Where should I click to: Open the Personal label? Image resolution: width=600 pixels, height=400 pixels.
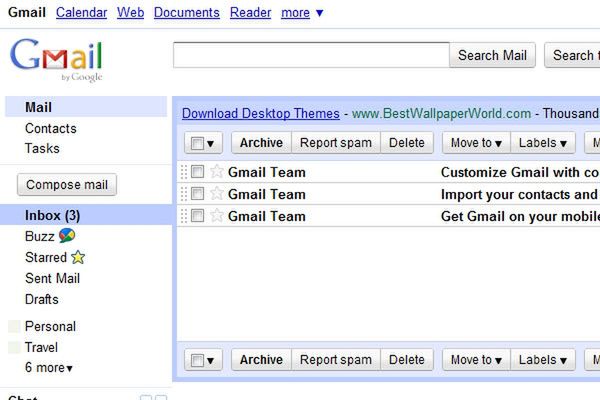click(x=50, y=327)
